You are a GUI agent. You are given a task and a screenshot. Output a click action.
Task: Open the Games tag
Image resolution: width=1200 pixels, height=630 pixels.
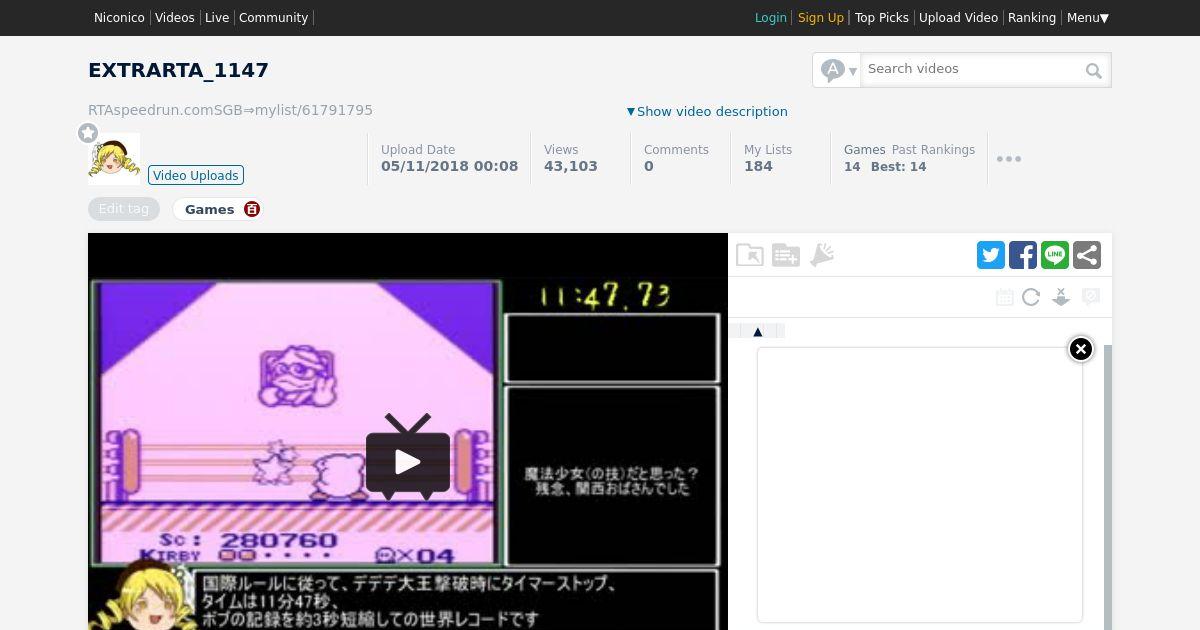tap(210, 209)
